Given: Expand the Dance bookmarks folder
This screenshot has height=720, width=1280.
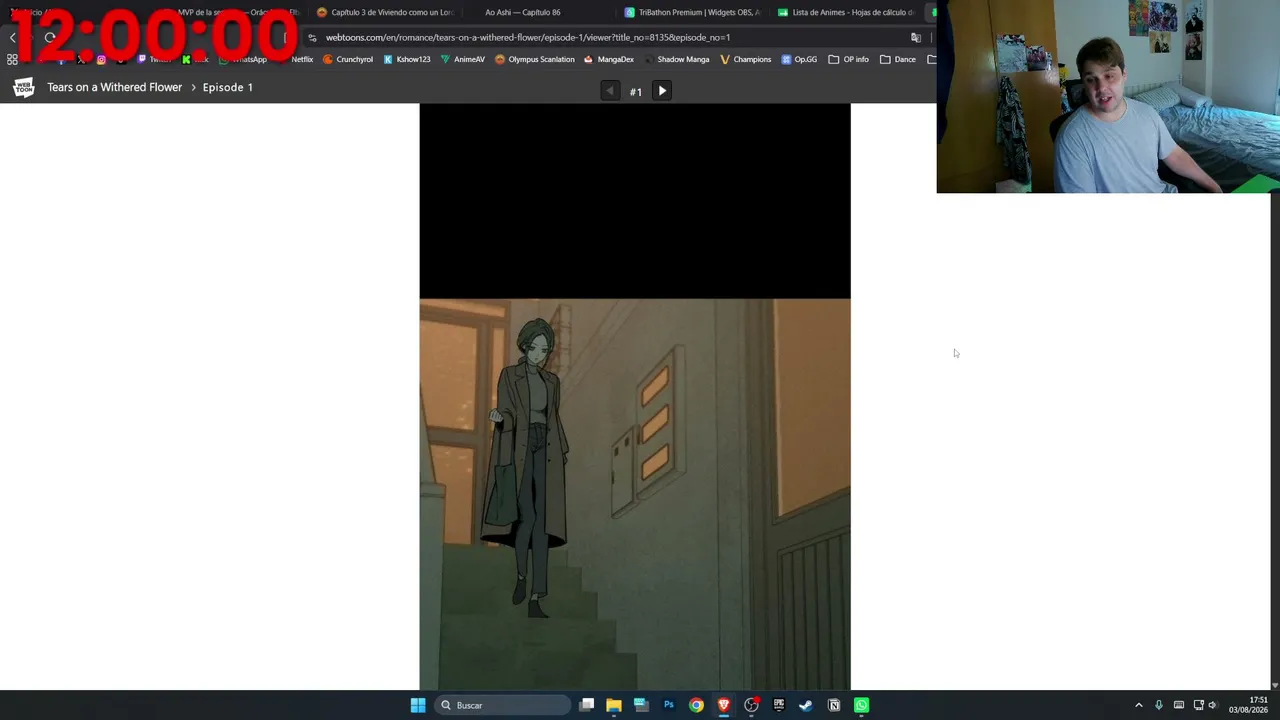Looking at the screenshot, I should pyautogui.click(x=898, y=60).
